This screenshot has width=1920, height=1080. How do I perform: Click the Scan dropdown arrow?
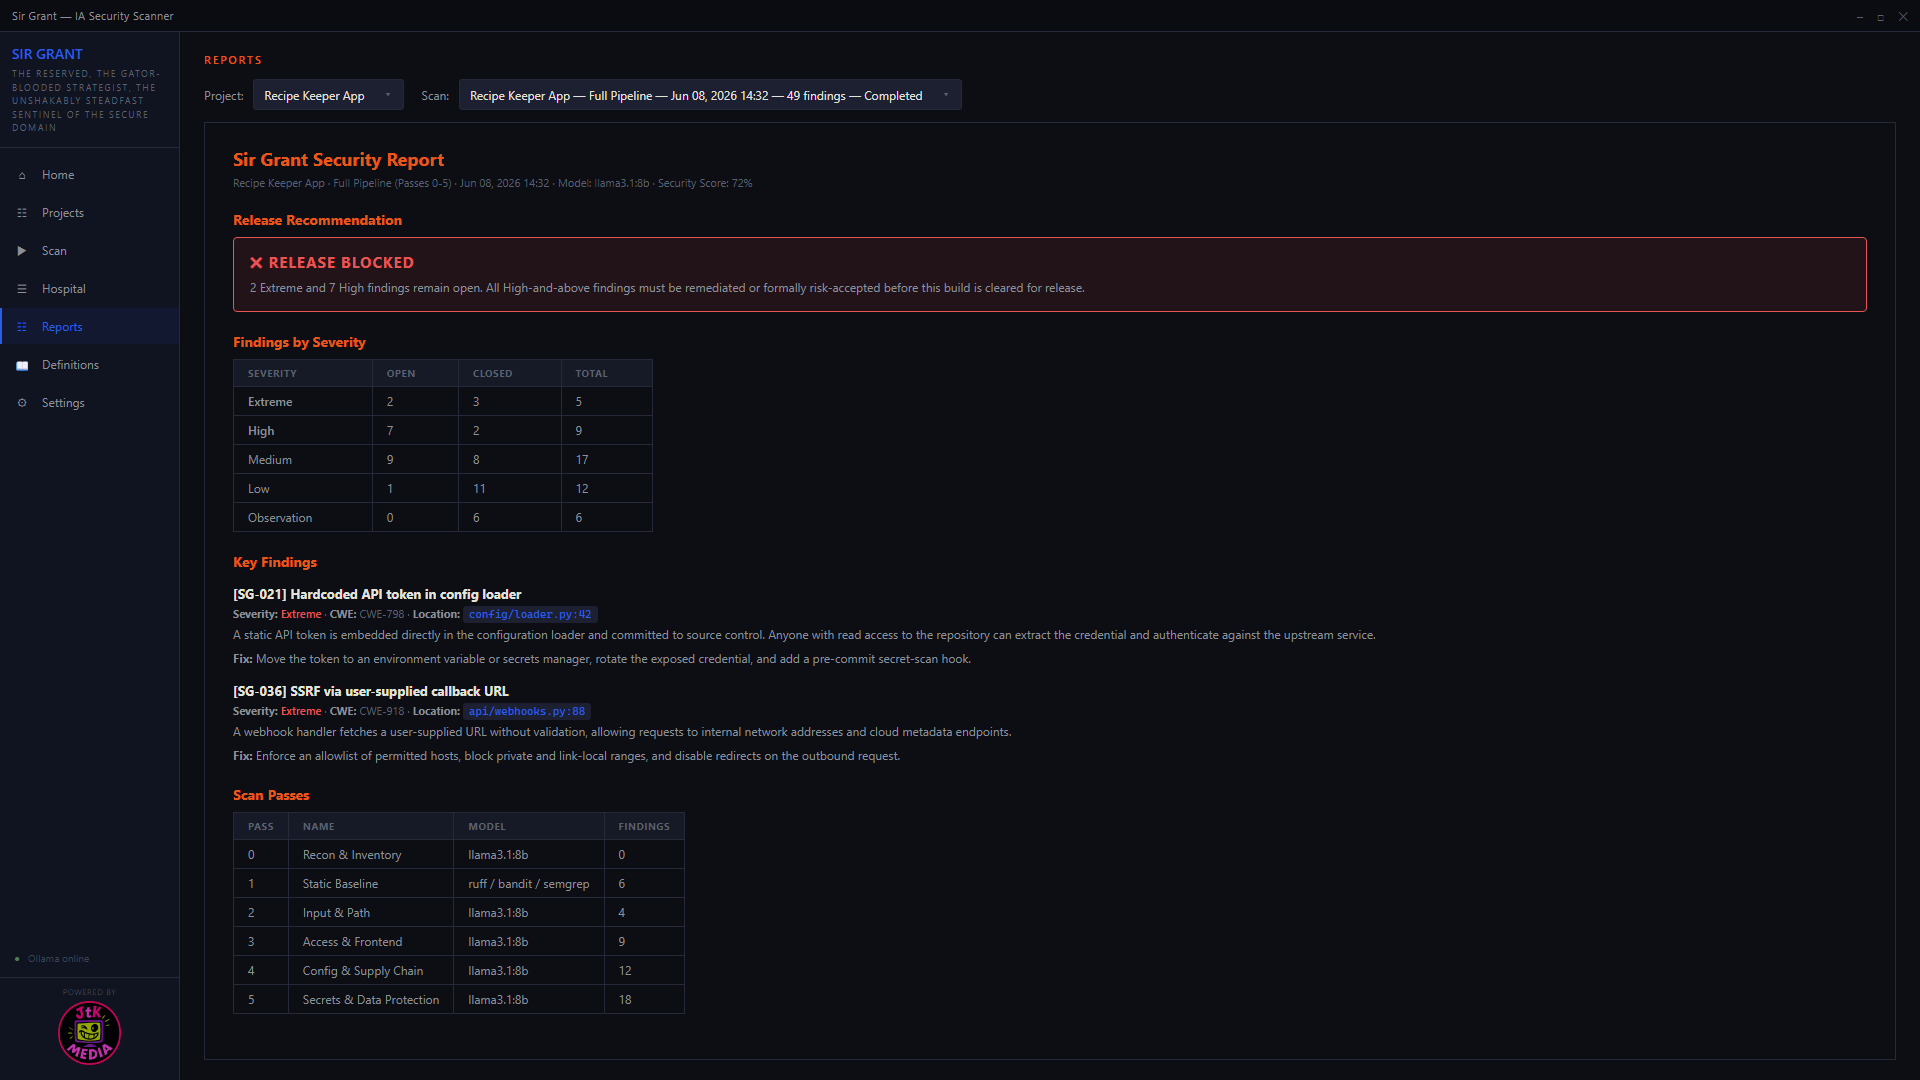[946, 95]
